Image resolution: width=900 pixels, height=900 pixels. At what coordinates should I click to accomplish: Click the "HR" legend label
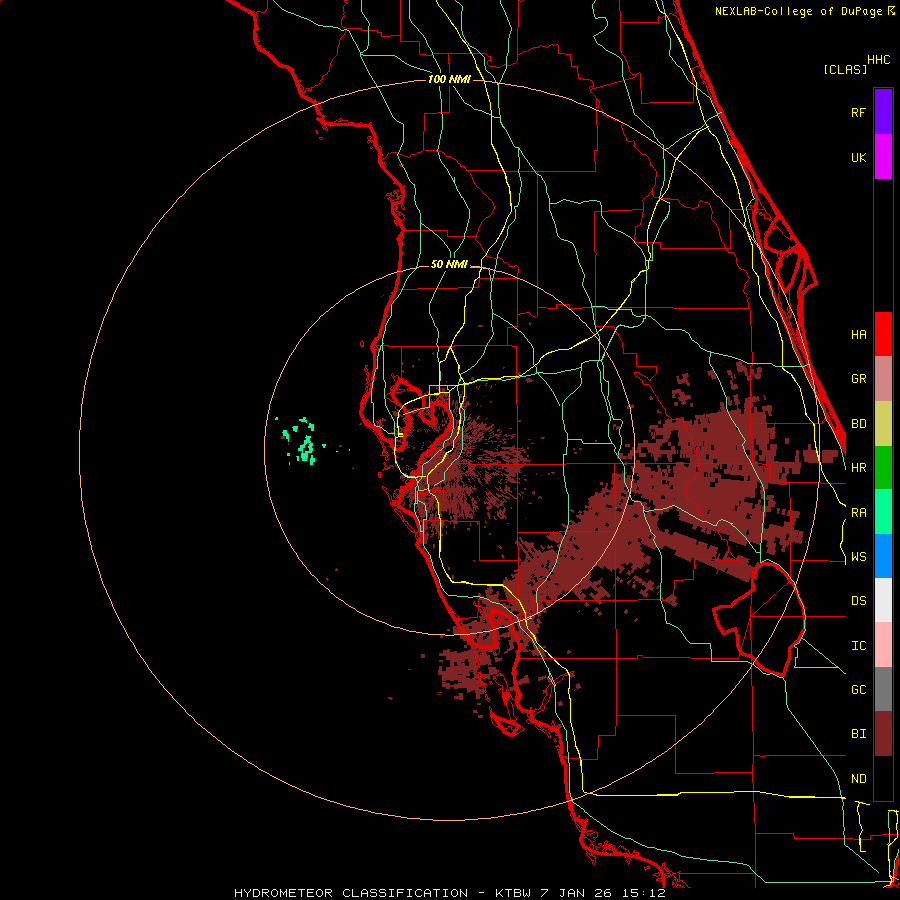(858, 468)
